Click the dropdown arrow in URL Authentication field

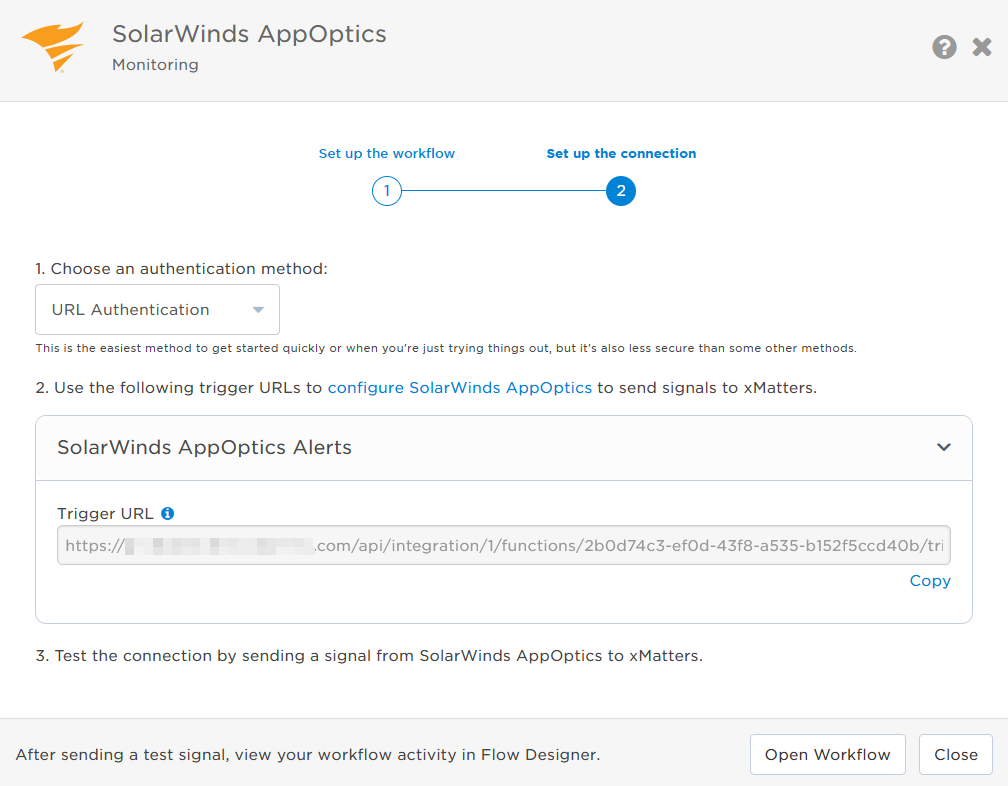(260, 309)
